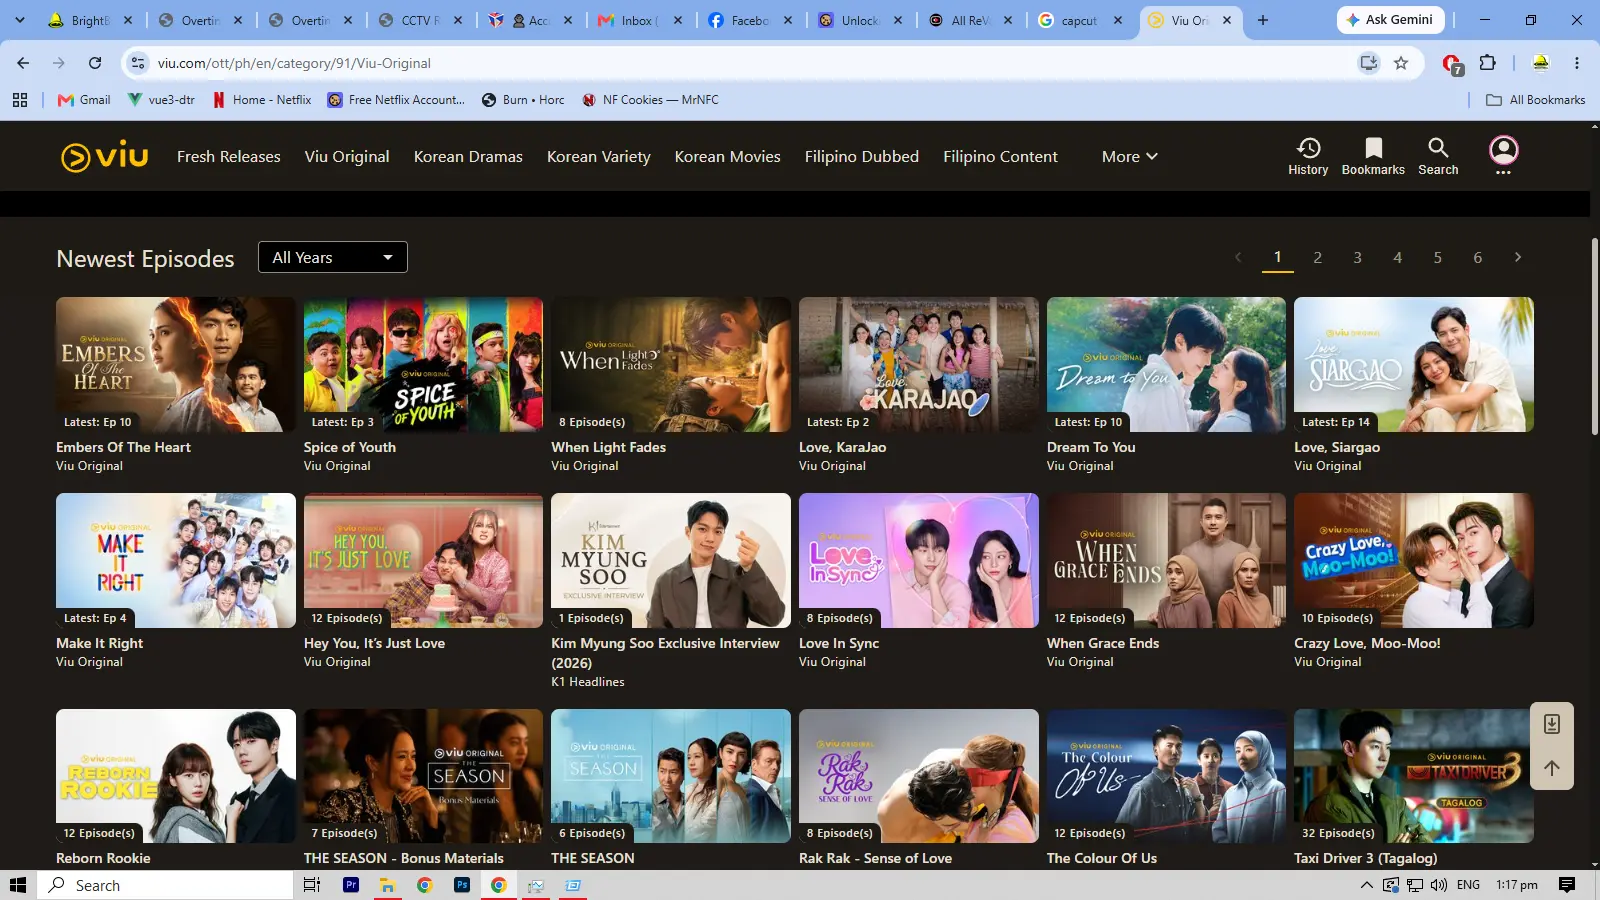Open Korean Movies category
The width and height of the screenshot is (1600, 900).
pyautogui.click(x=728, y=157)
